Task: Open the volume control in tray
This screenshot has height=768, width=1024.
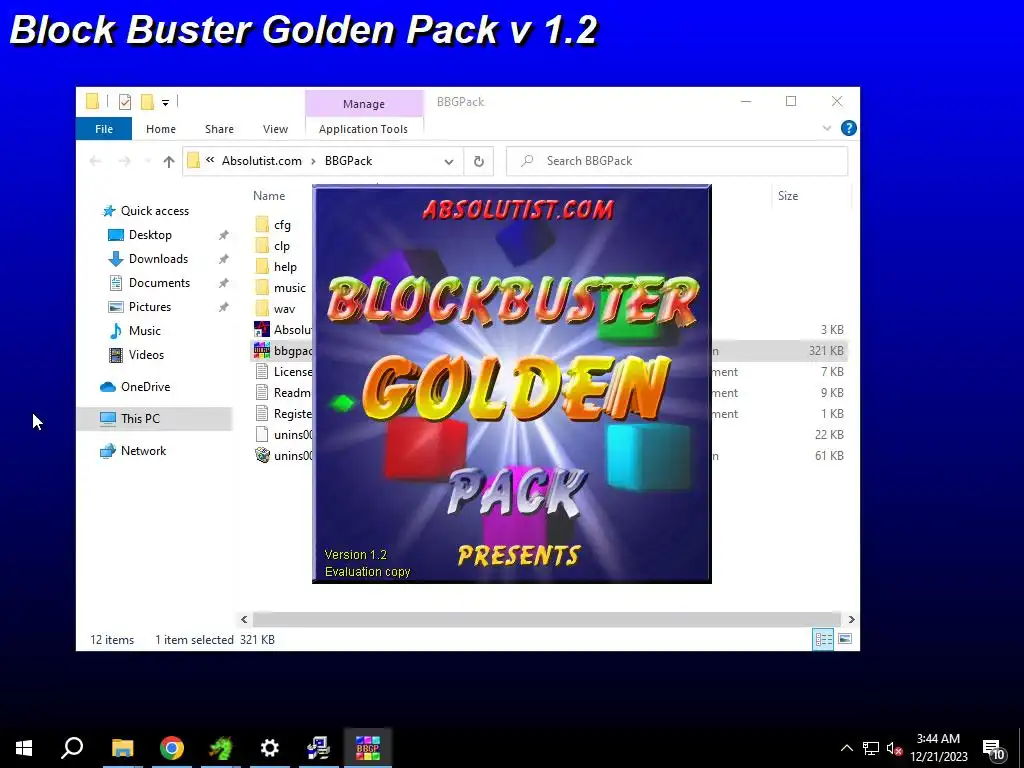Action: [894, 748]
